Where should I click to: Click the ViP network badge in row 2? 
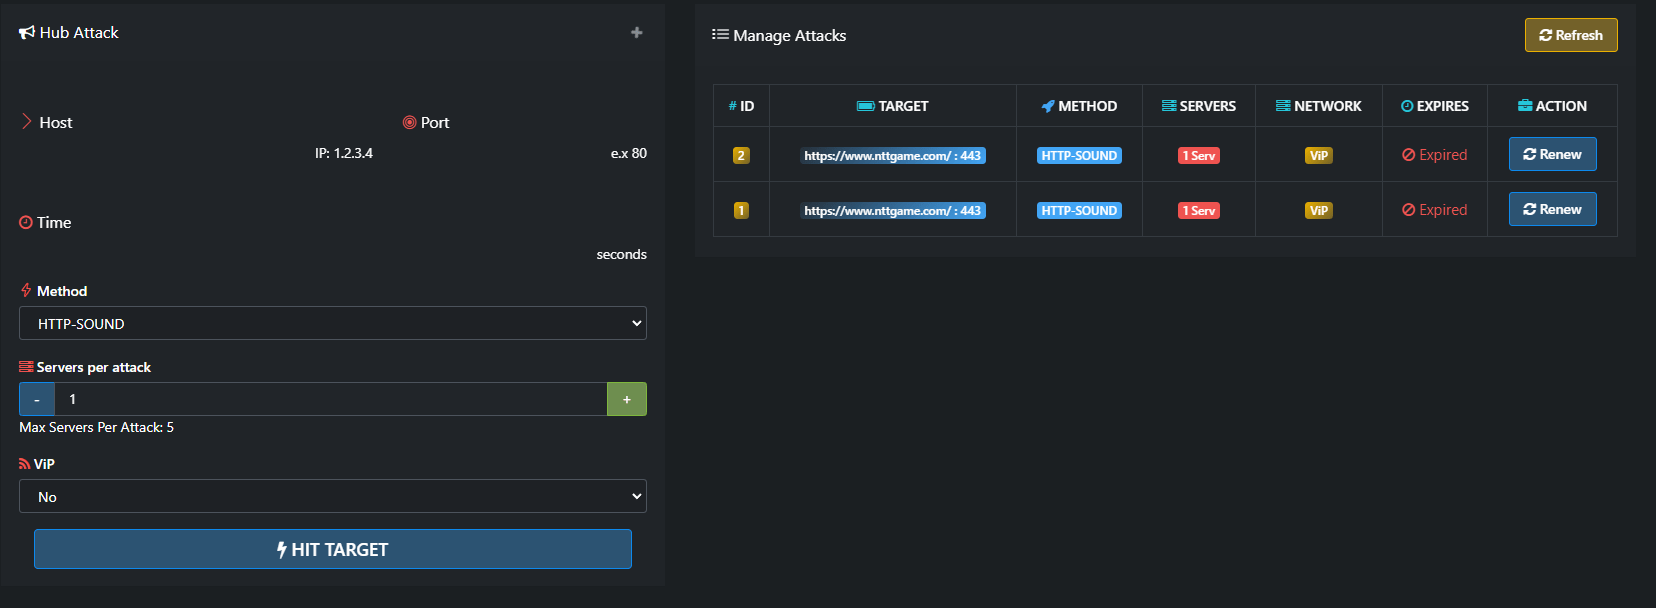(x=1319, y=155)
